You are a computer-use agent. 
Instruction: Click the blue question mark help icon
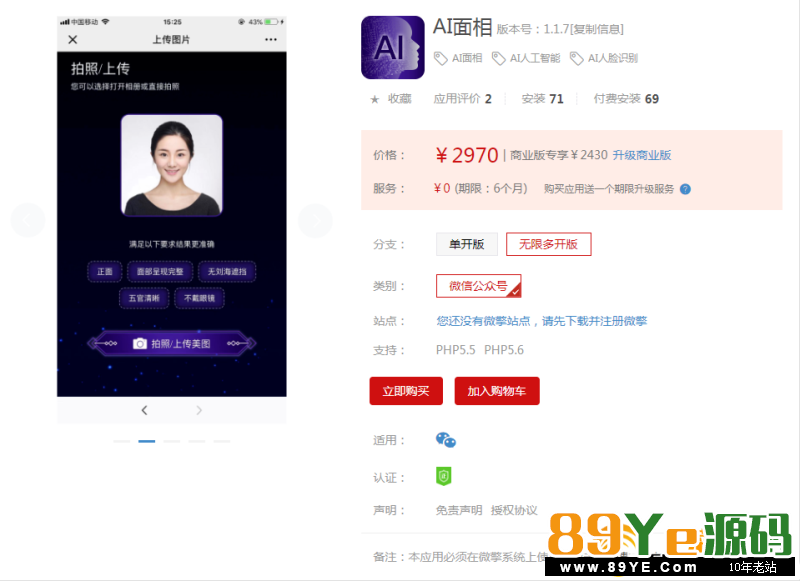(685, 189)
